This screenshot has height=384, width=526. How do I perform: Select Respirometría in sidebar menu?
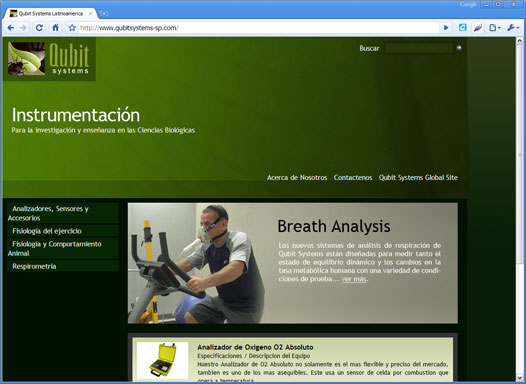[63, 266]
